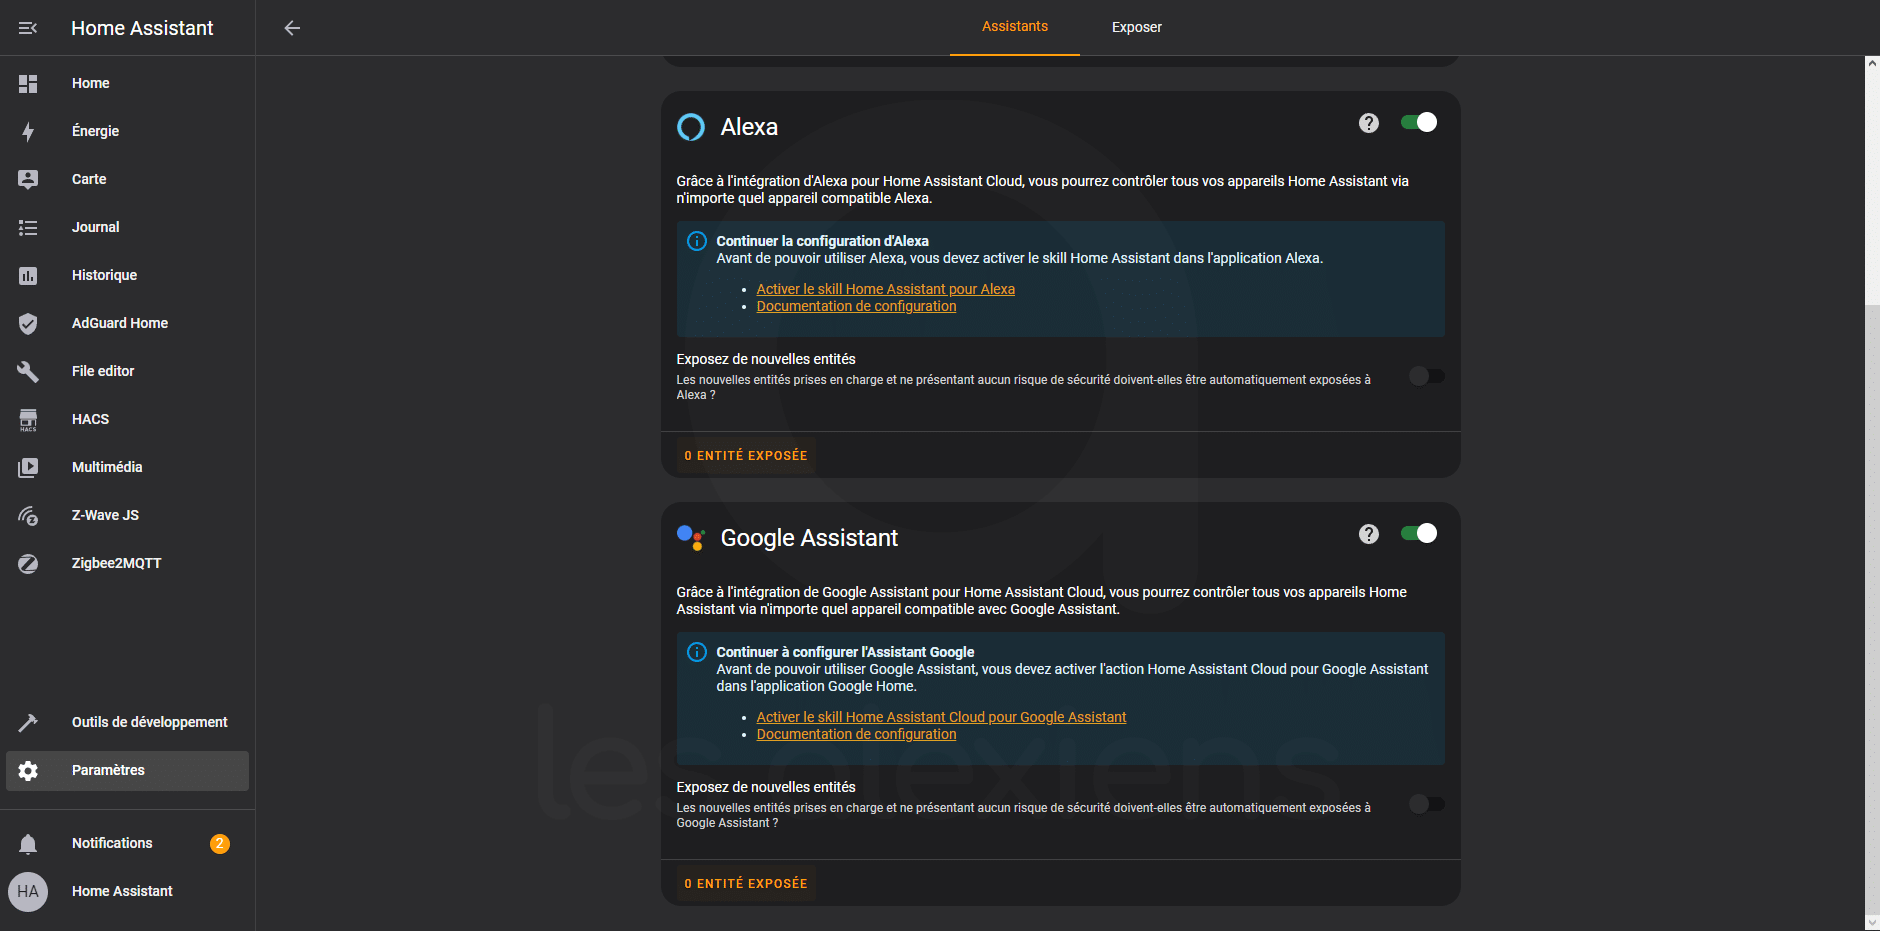Click 0 ENTITÉ EXPOSÉE in Google Assistant card

pos(746,883)
